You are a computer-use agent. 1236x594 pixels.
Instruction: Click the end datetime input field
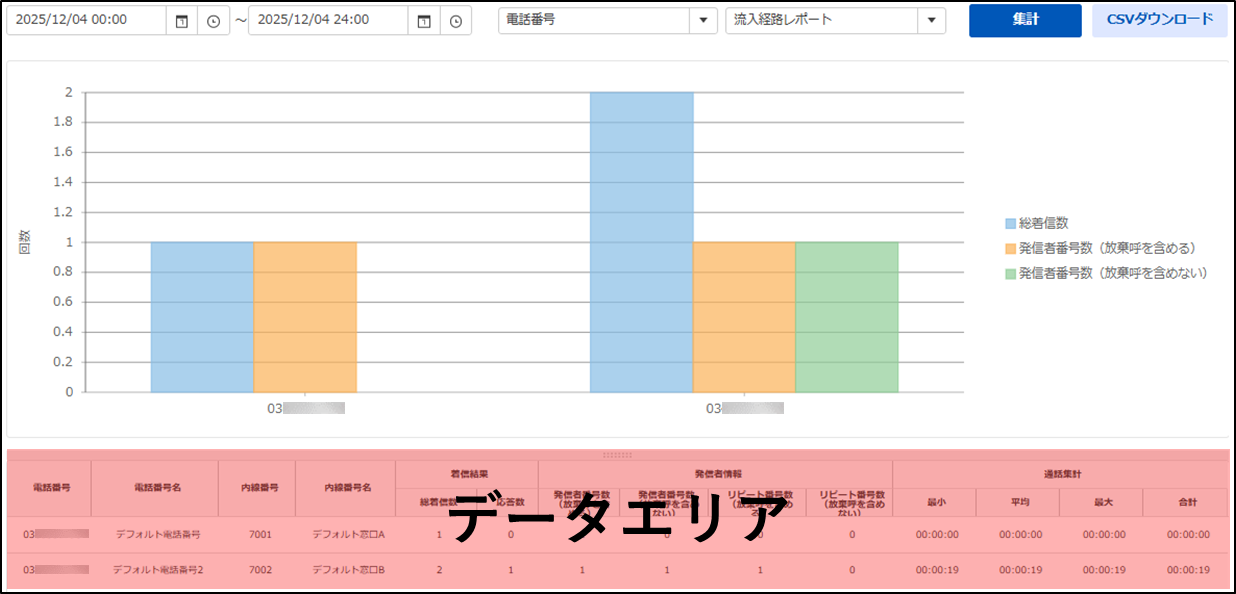327,20
